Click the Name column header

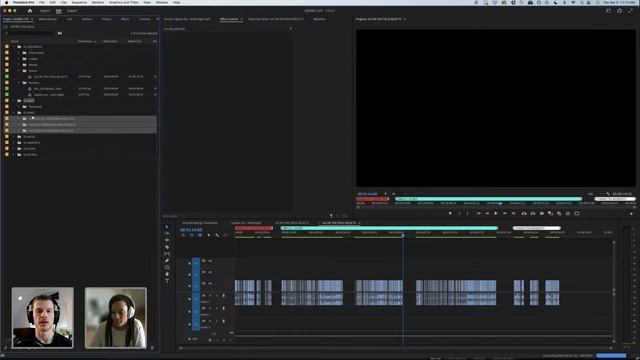coord(15,41)
